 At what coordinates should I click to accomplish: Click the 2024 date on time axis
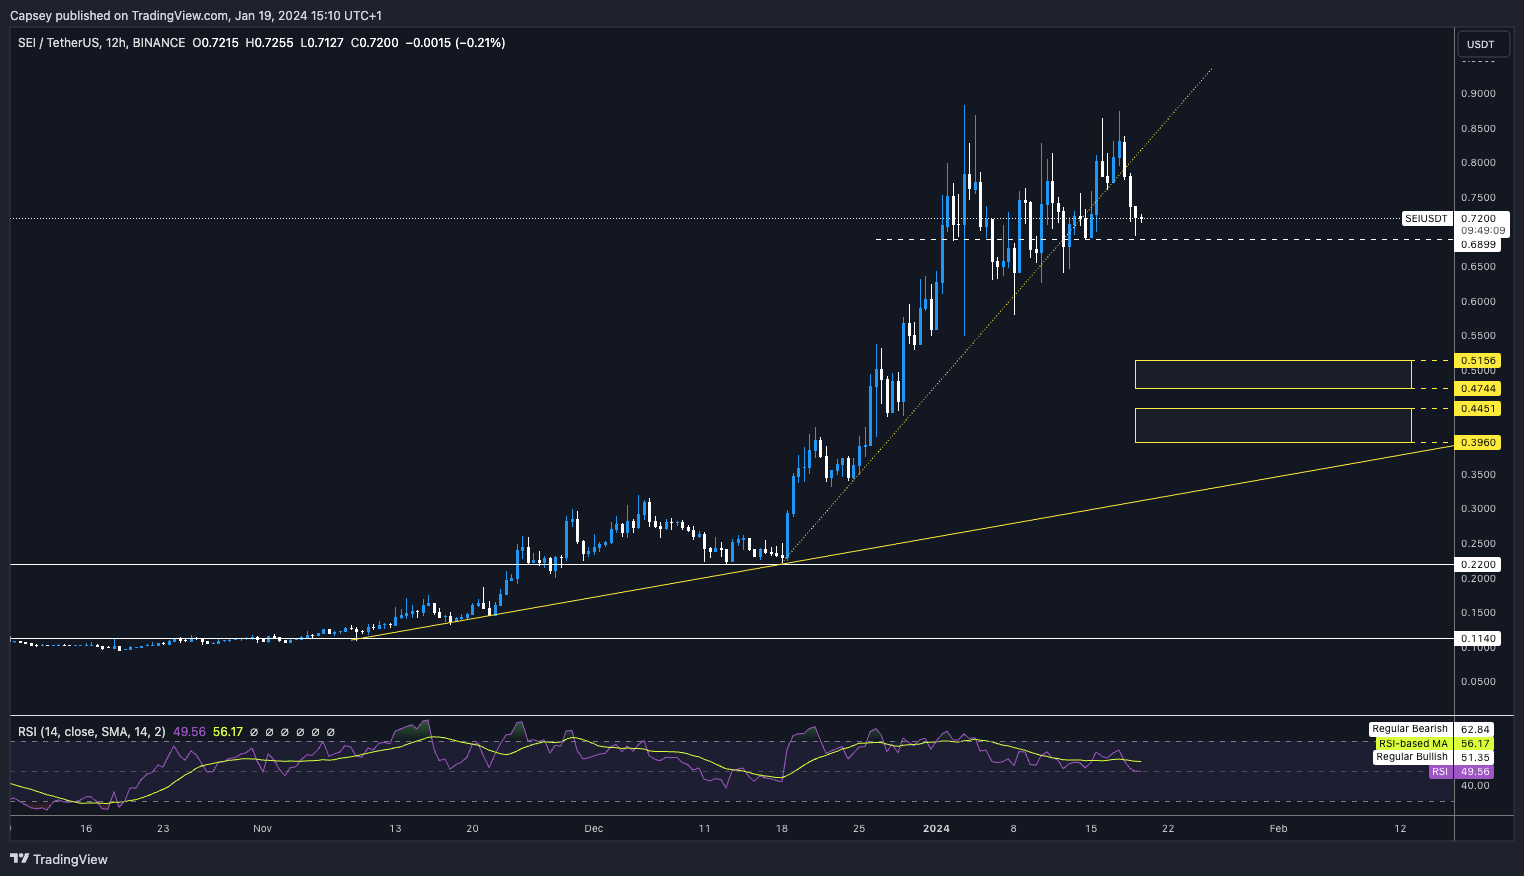(x=936, y=828)
